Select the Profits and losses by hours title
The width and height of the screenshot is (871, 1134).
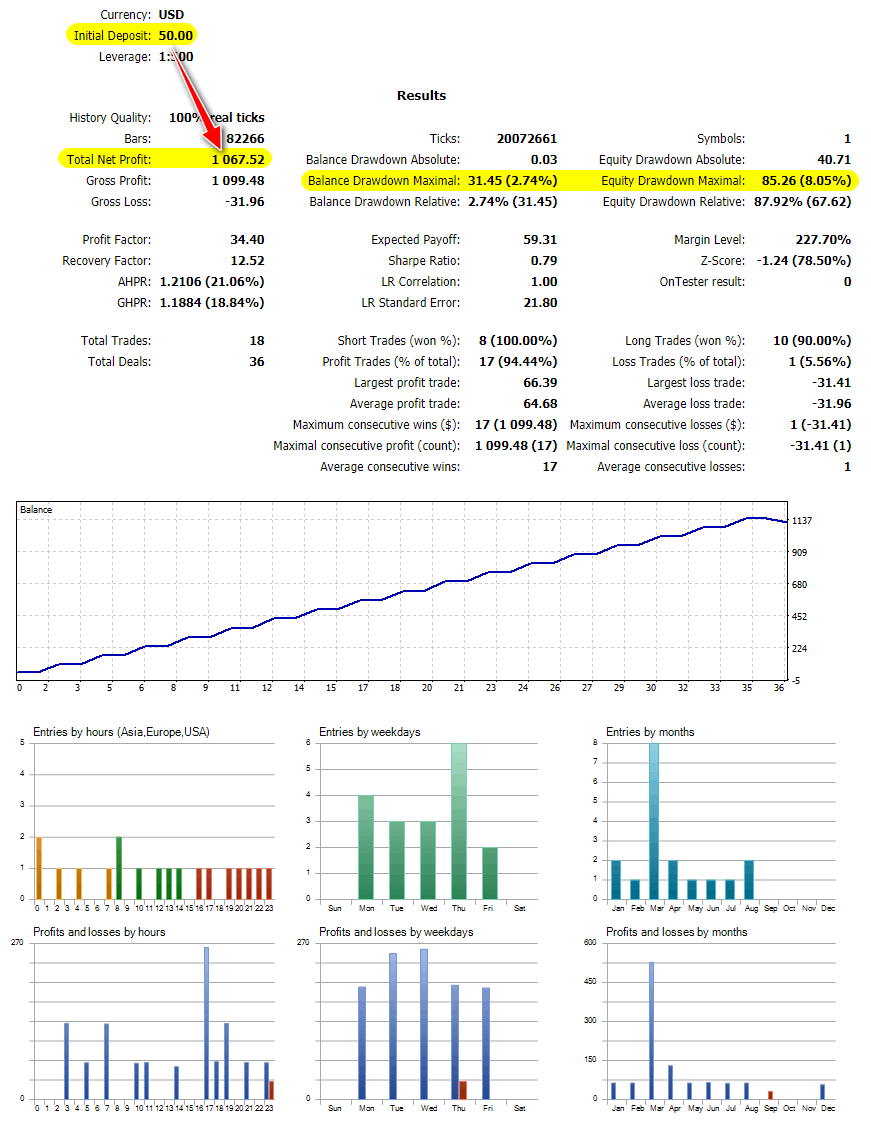[99, 932]
